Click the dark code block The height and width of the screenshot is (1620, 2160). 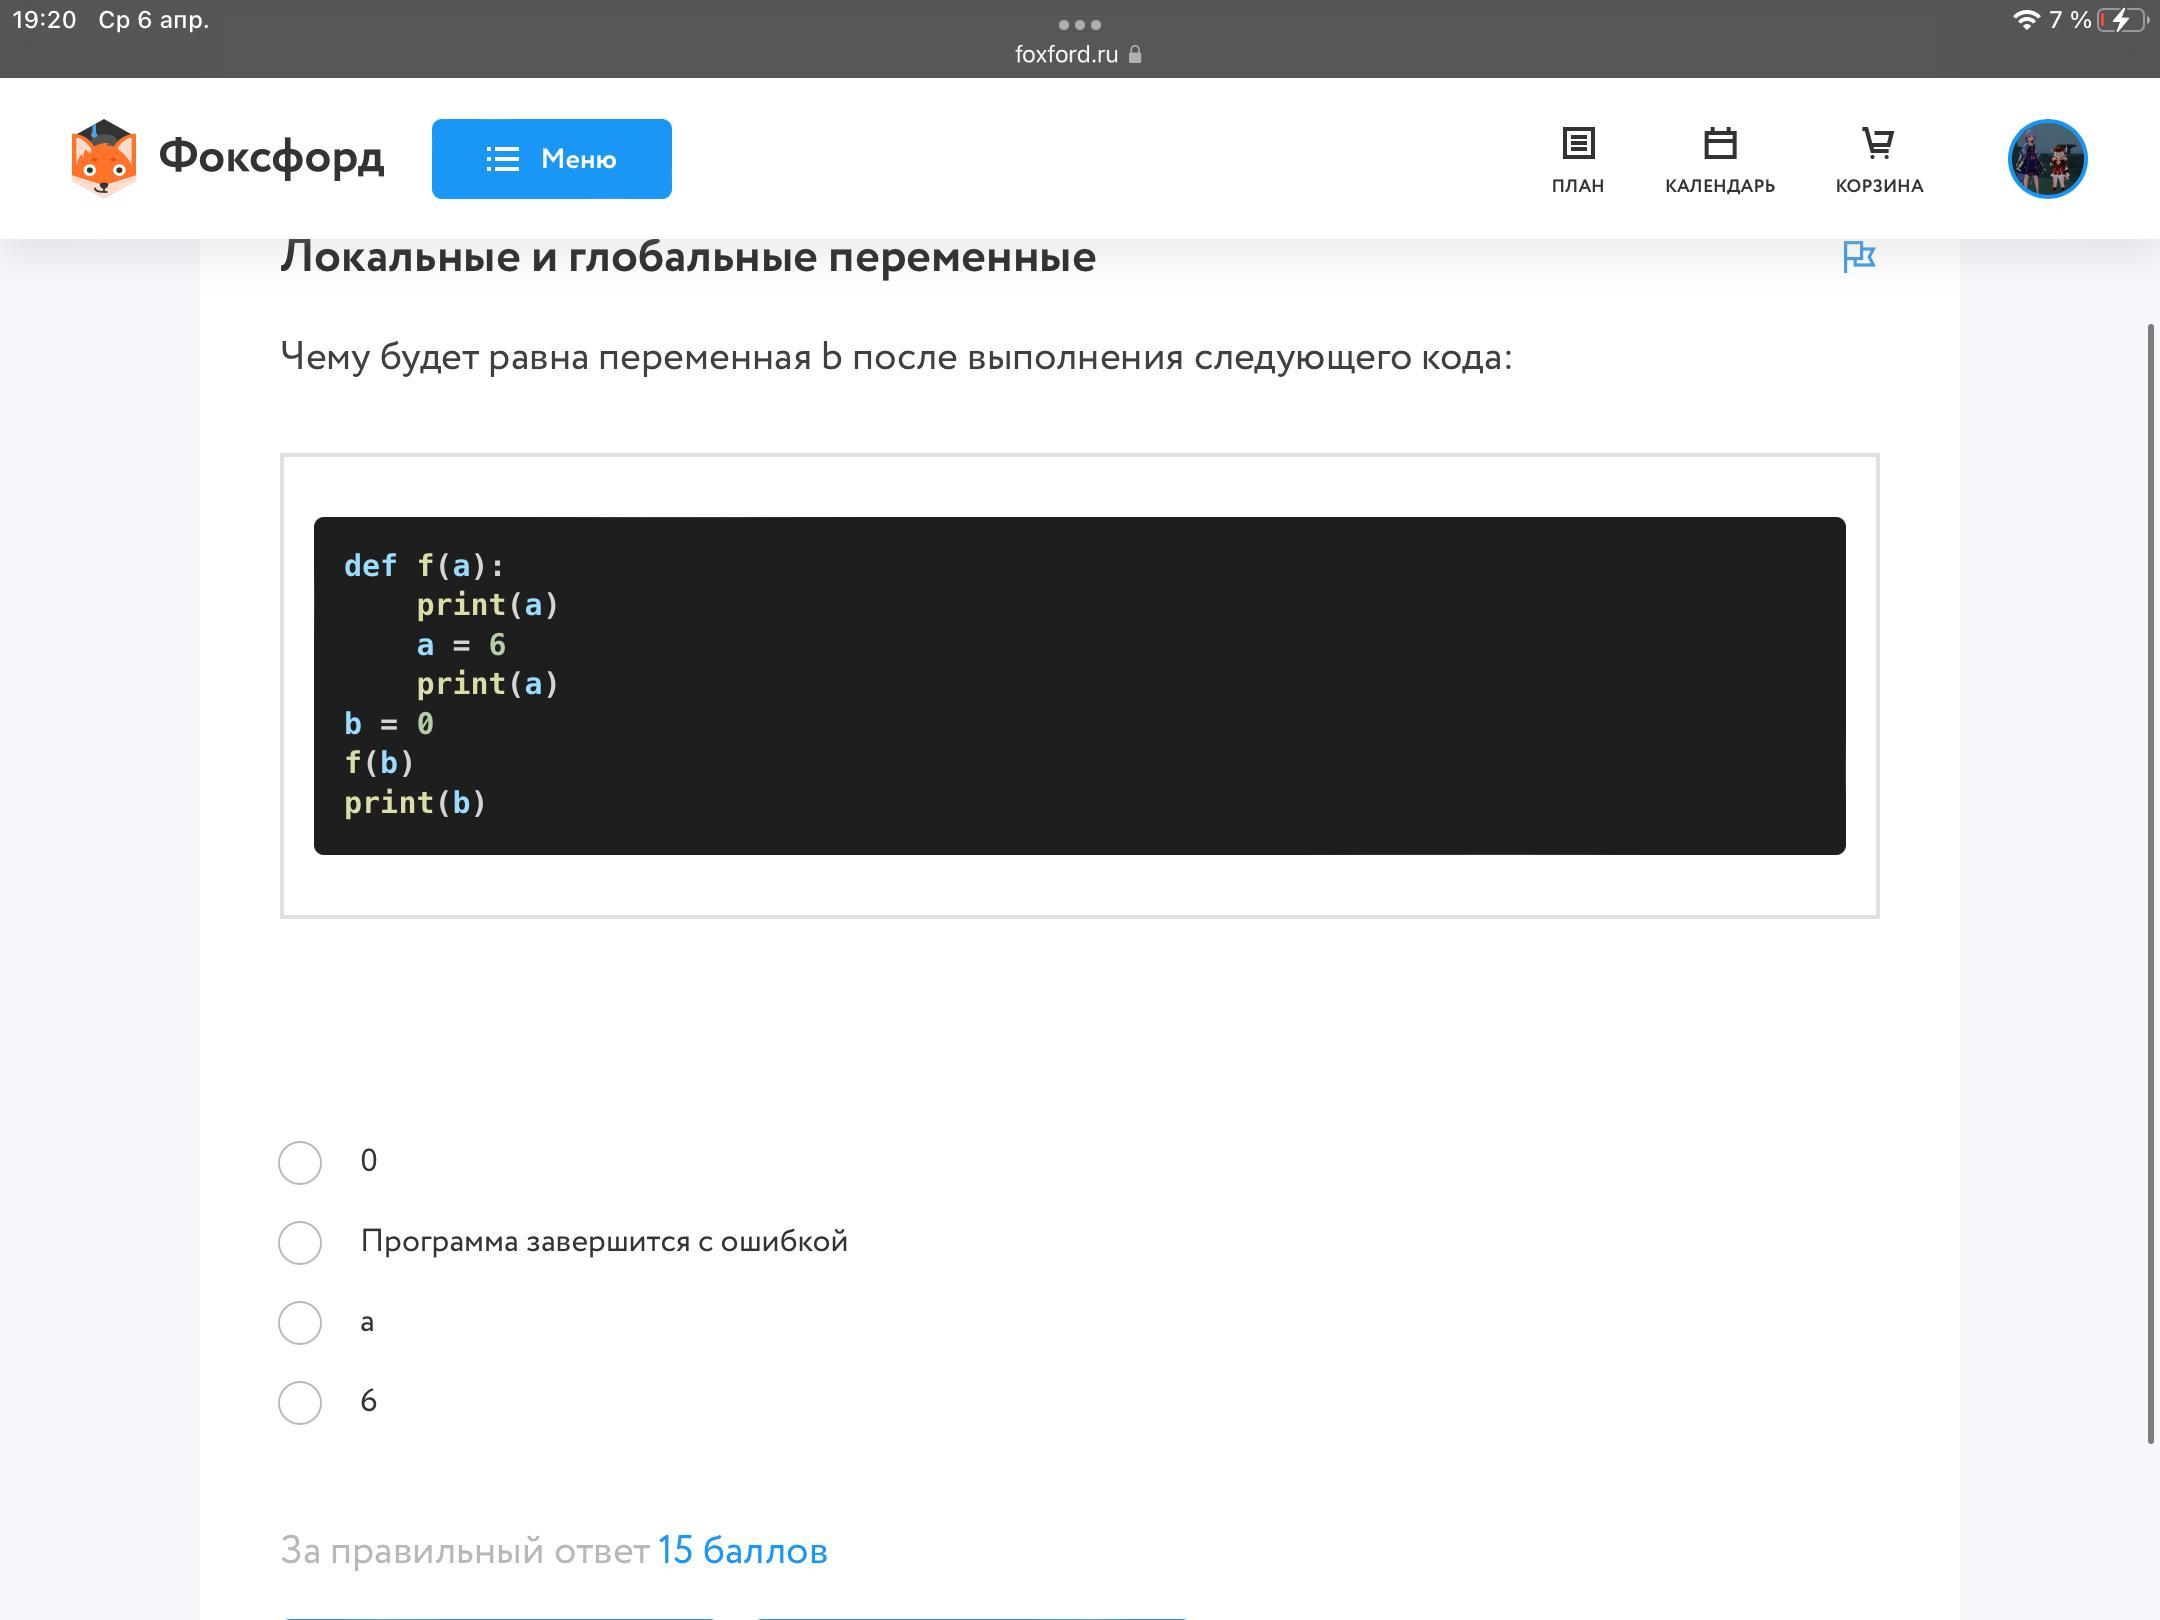coord(1079,685)
